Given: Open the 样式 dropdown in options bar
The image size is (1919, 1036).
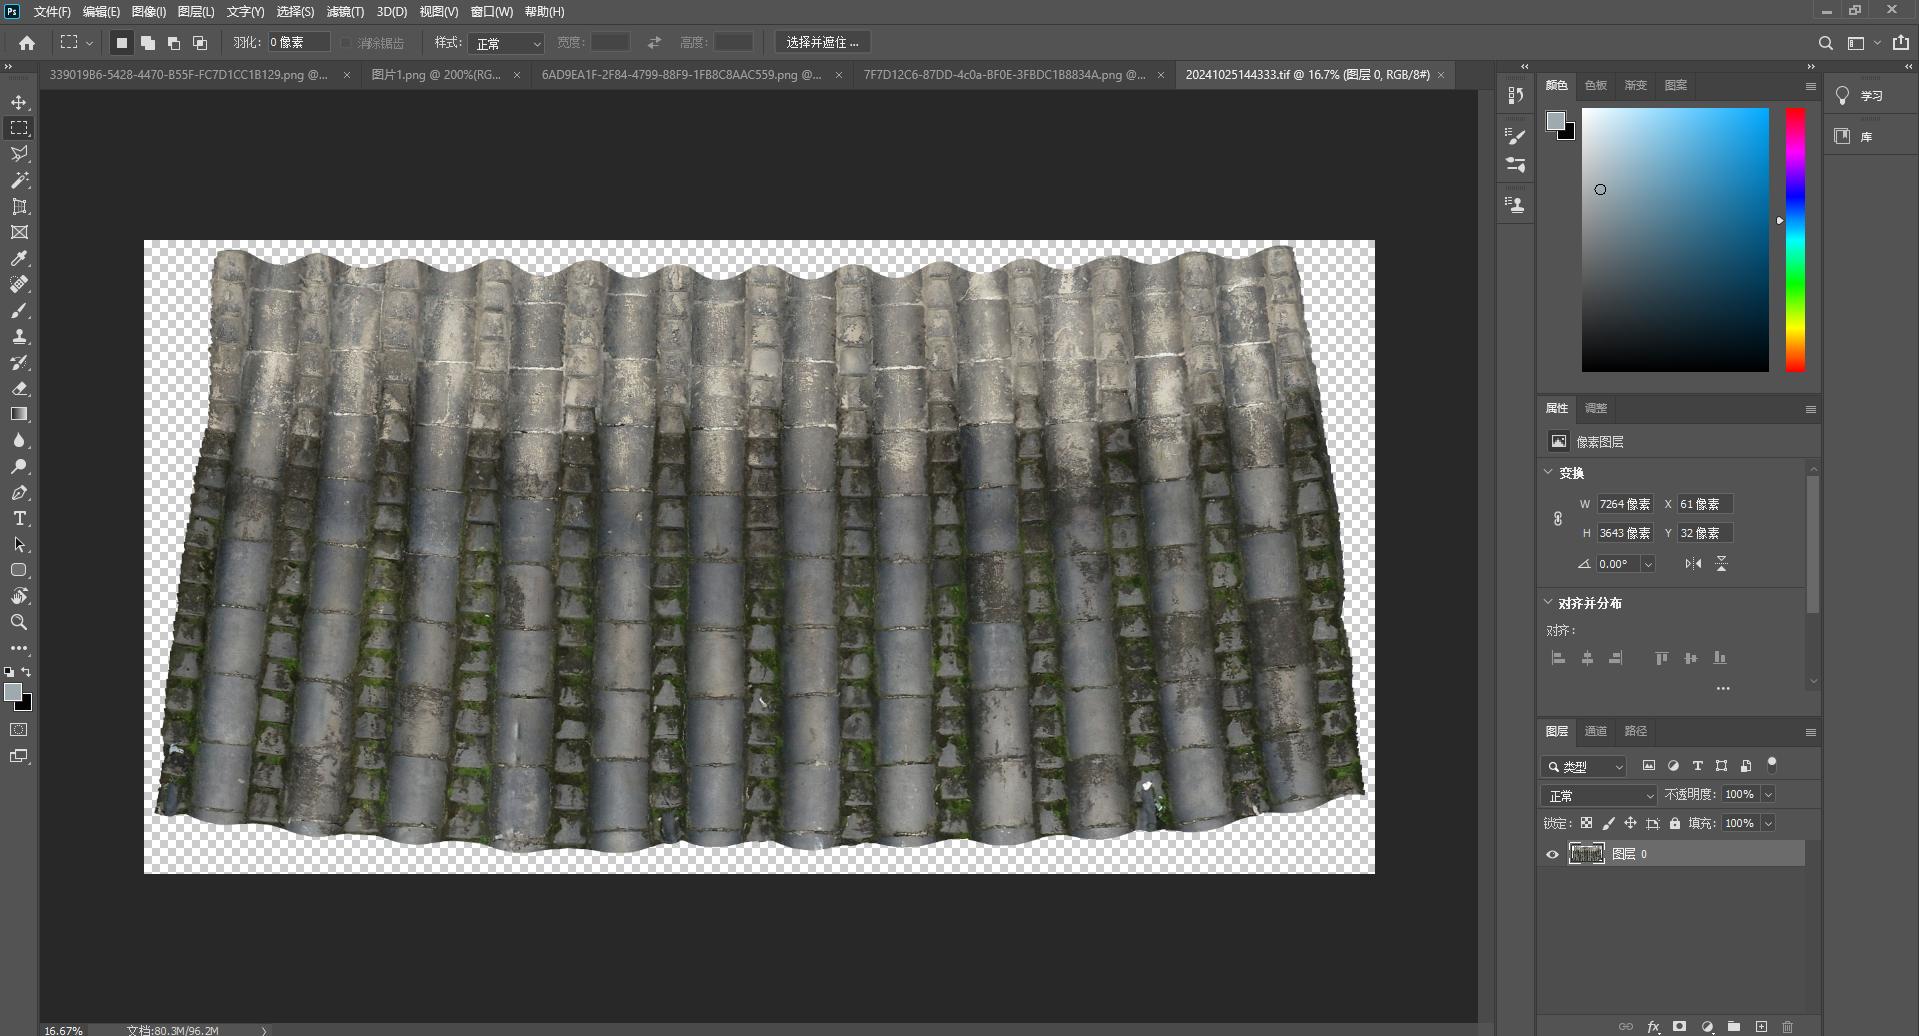Looking at the screenshot, I should 507,43.
